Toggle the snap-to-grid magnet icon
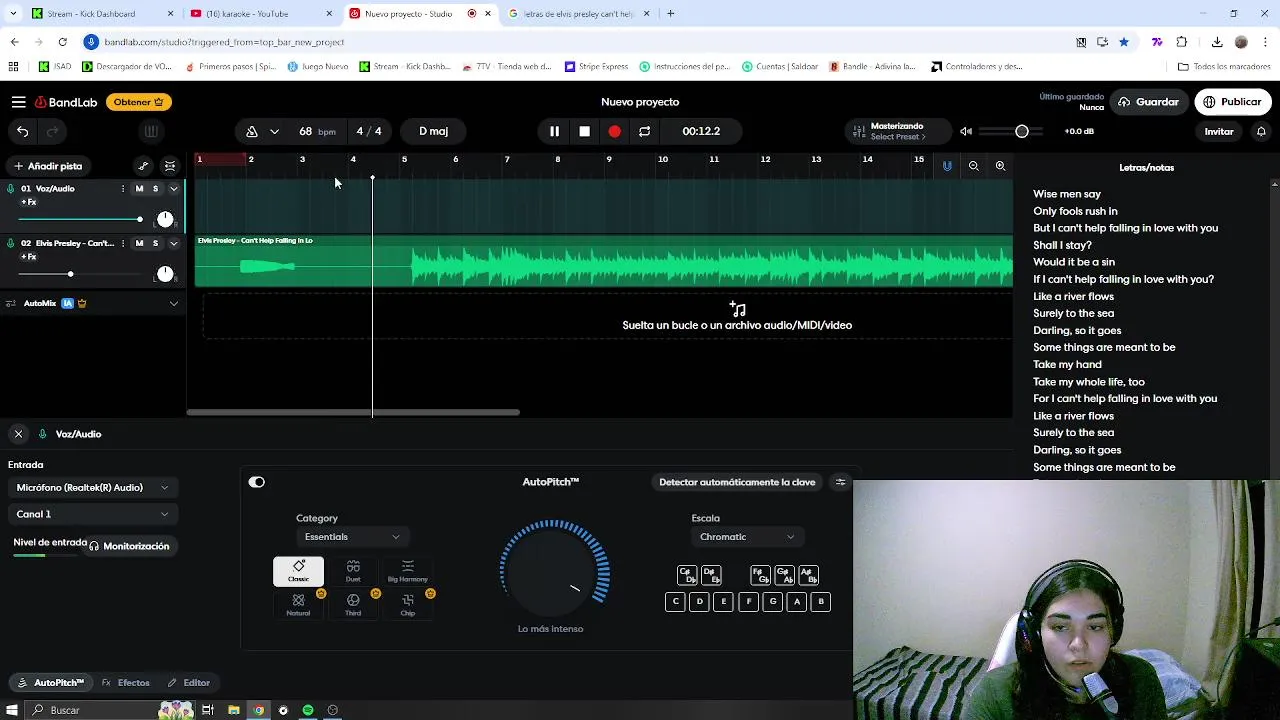 (x=947, y=166)
